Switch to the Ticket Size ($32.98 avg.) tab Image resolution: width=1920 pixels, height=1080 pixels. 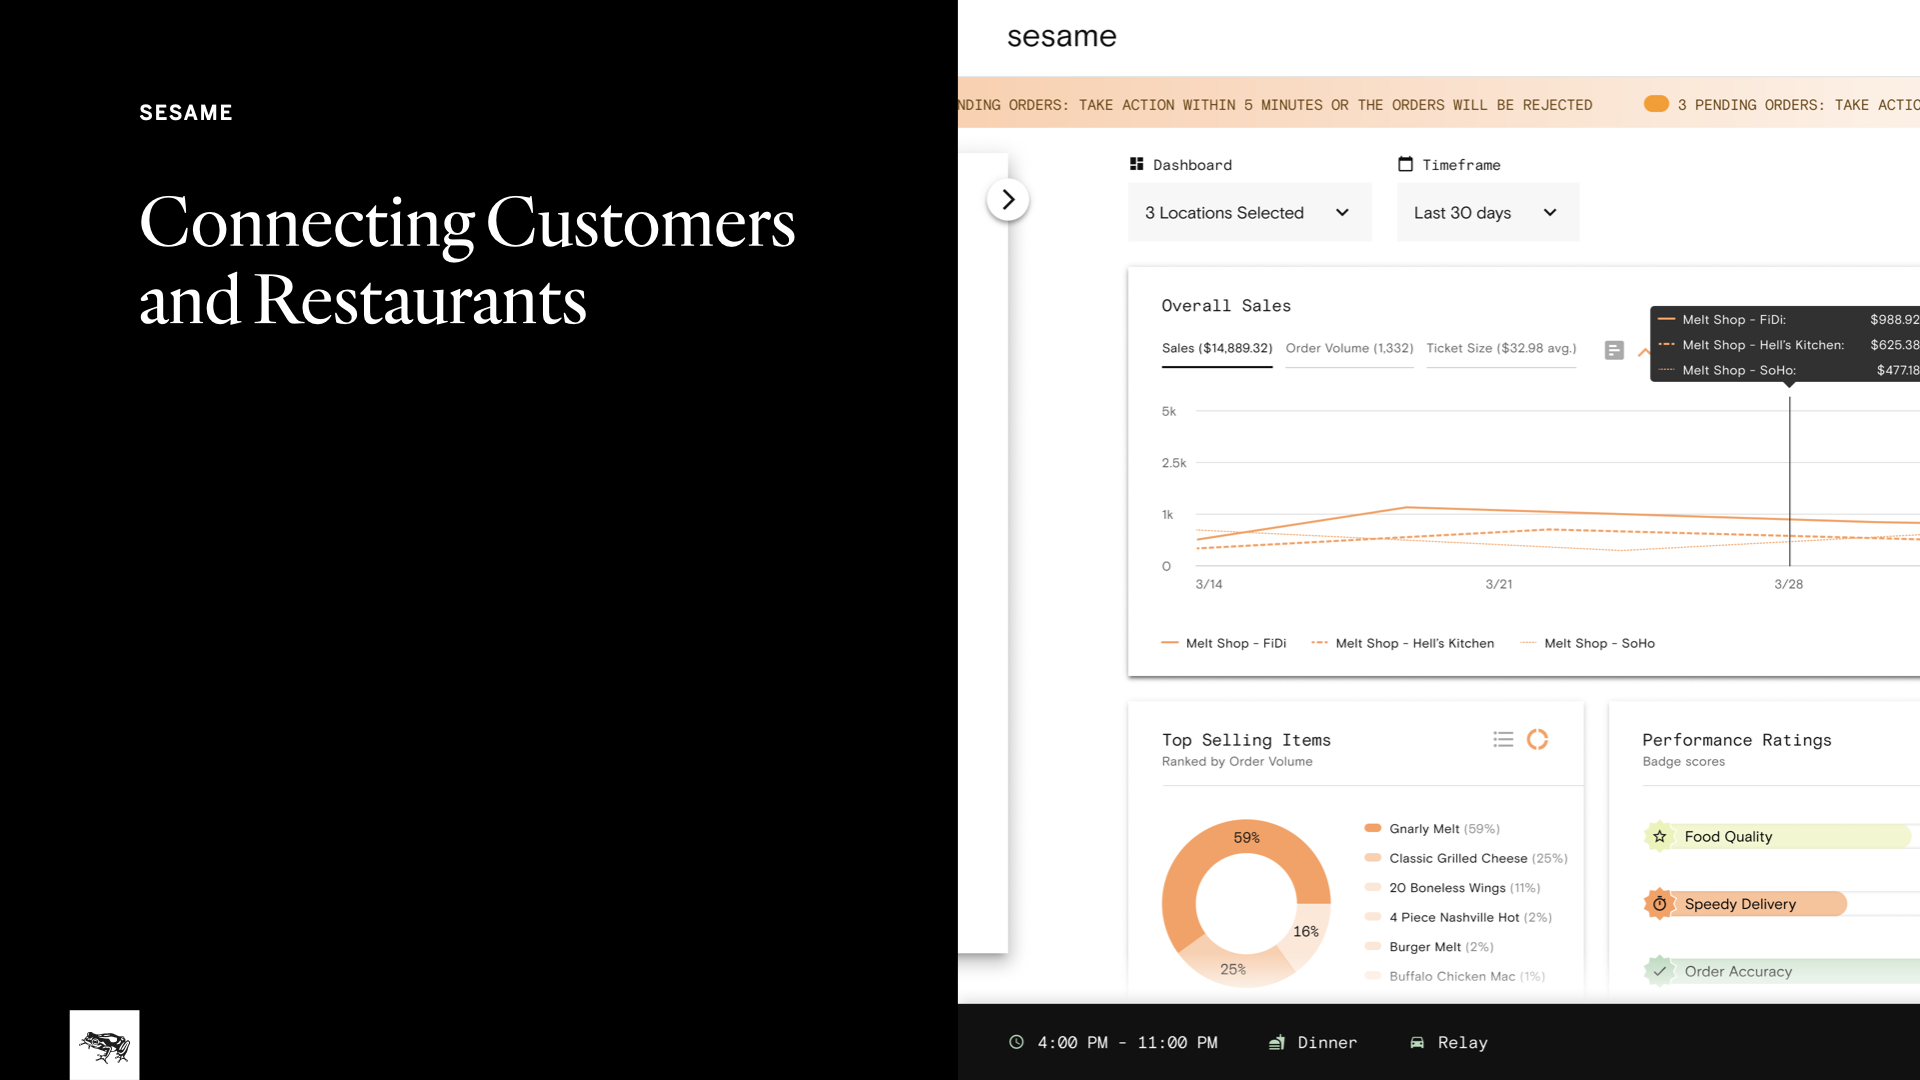point(1500,348)
